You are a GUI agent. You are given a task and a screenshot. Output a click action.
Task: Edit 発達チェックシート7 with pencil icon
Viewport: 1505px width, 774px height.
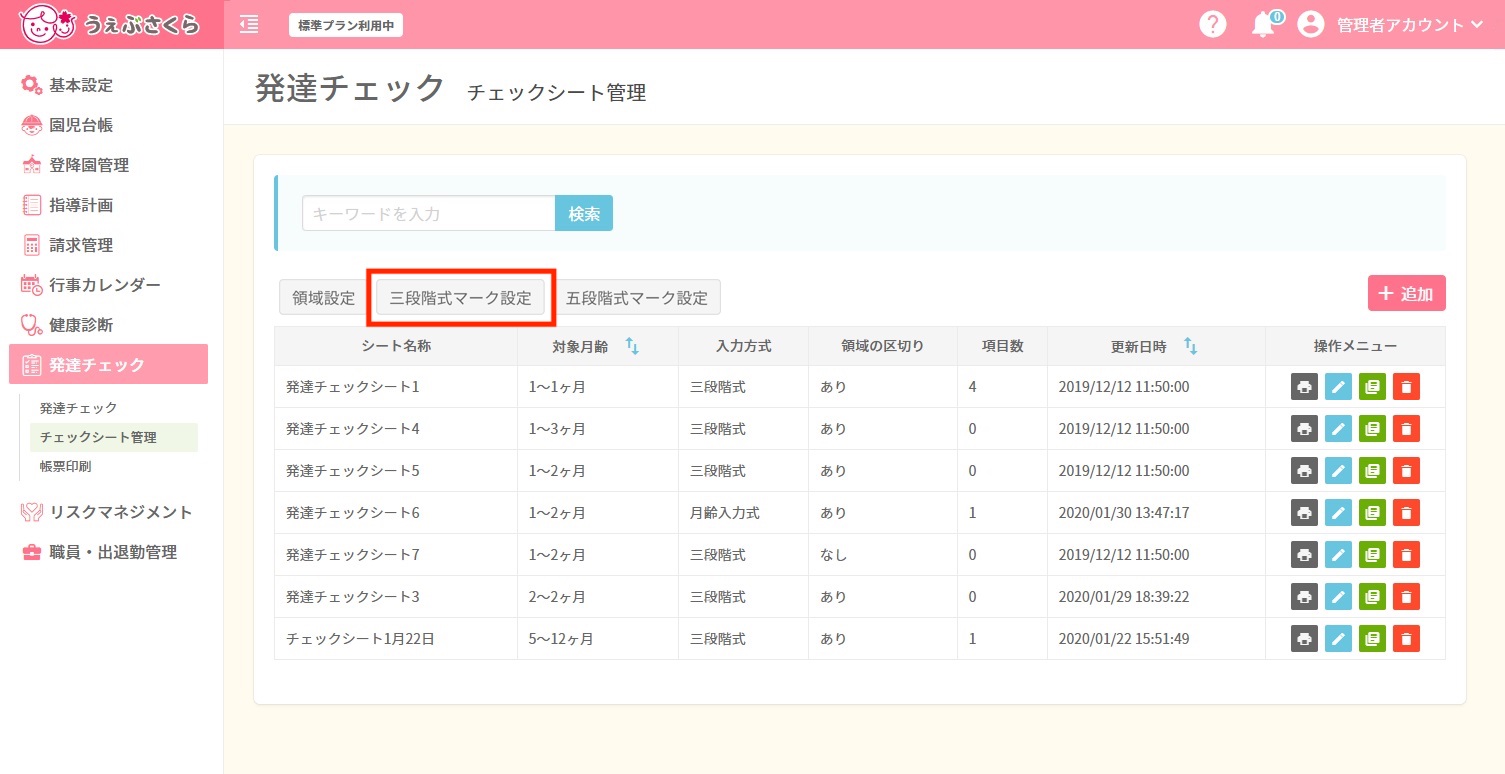point(1338,555)
